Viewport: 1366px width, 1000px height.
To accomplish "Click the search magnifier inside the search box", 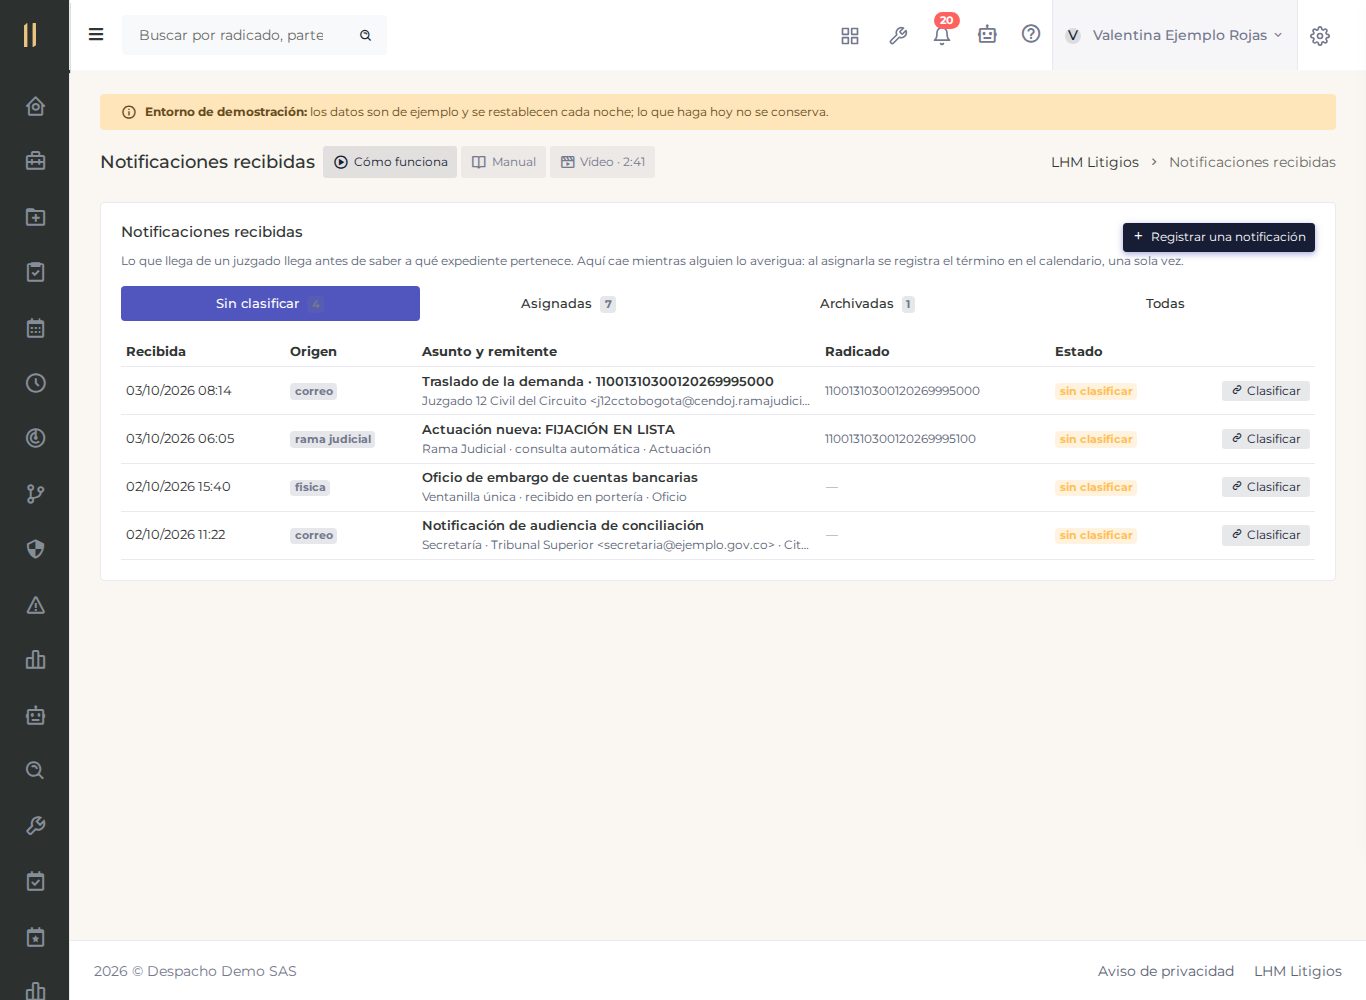I will pos(366,35).
